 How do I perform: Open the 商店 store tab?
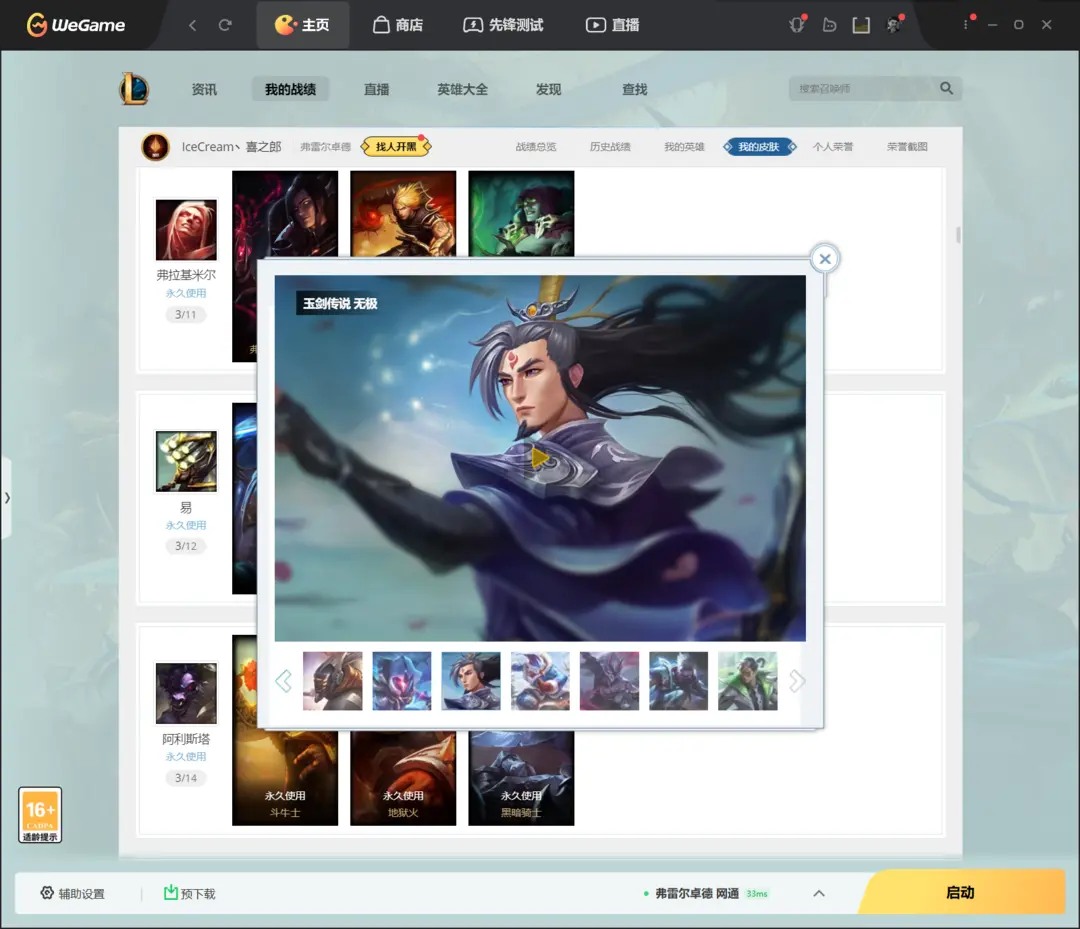[x=398, y=25]
